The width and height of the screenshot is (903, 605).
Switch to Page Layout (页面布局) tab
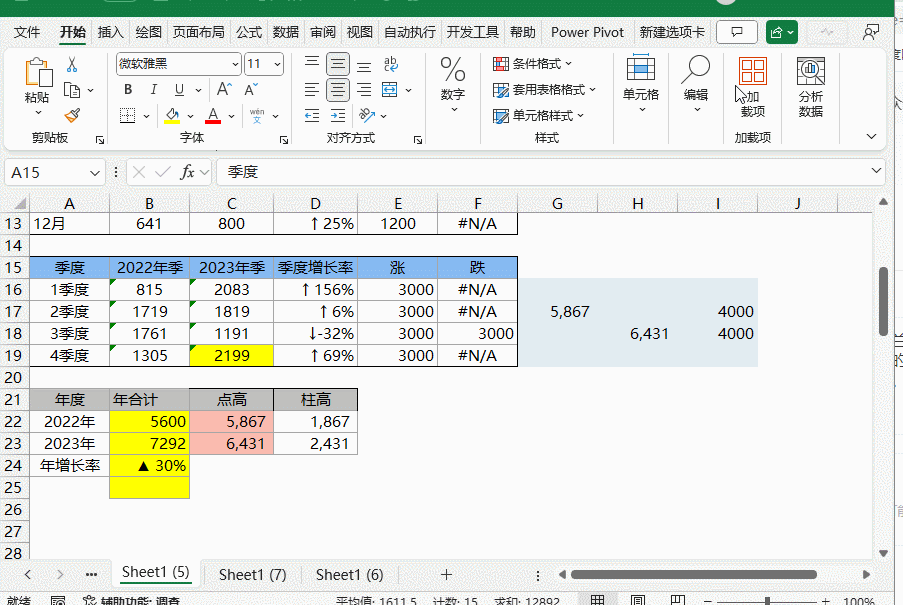(199, 32)
